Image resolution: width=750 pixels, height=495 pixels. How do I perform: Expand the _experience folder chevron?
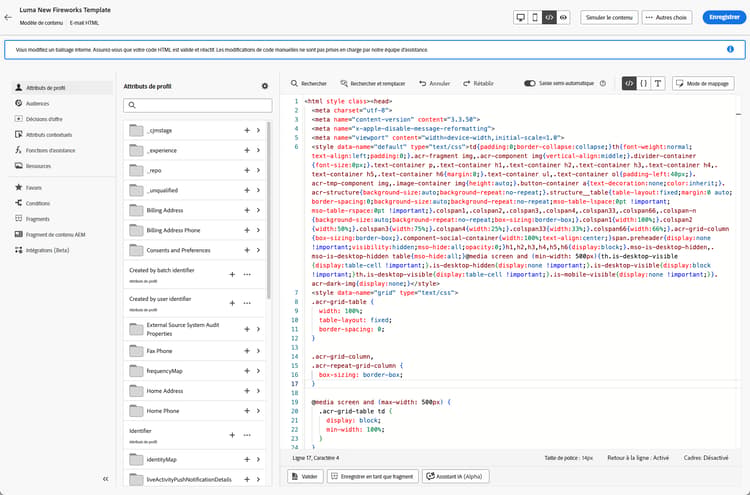tap(258, 150)
